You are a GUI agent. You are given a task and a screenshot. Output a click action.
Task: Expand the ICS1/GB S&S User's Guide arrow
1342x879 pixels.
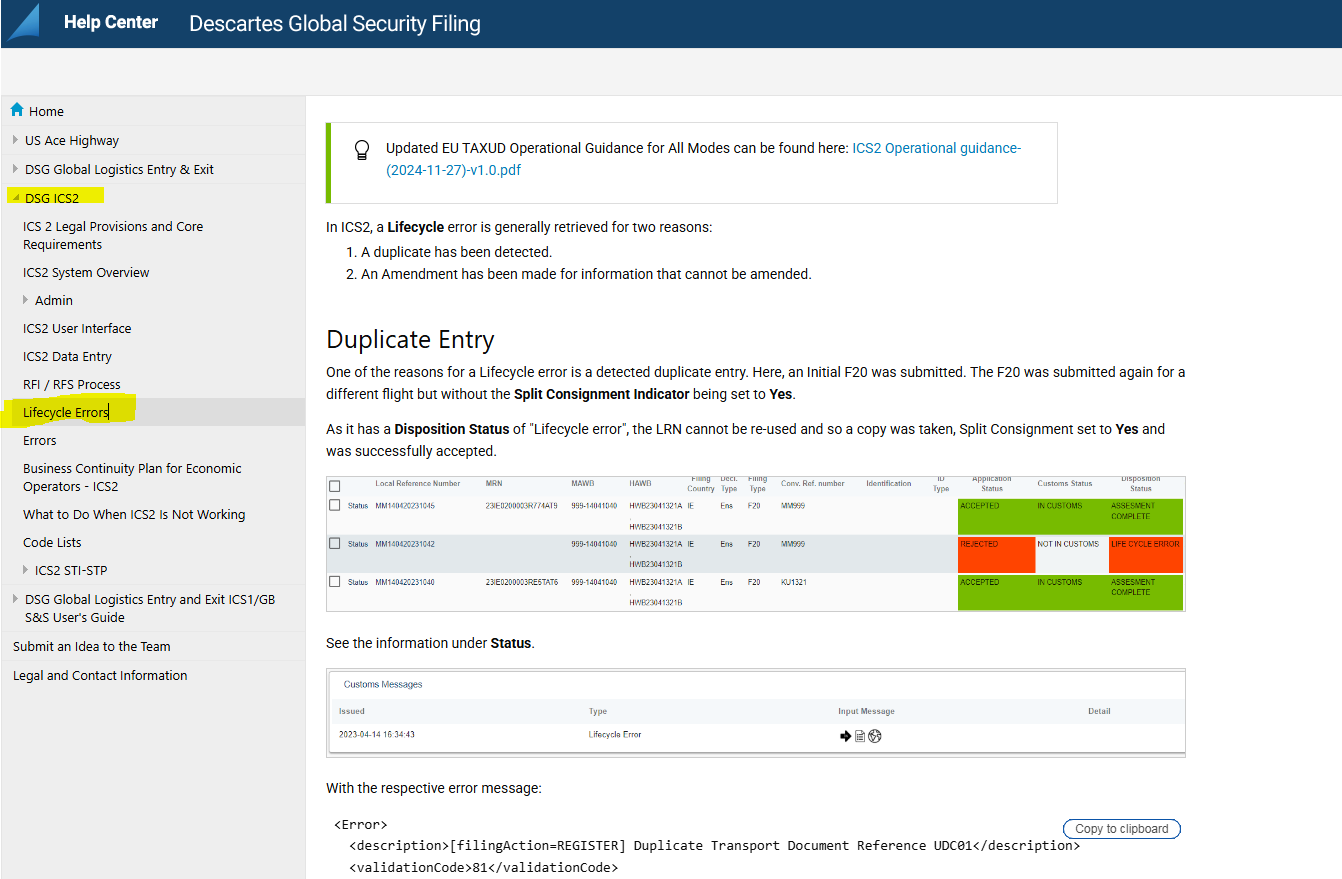tap(16, 599)
